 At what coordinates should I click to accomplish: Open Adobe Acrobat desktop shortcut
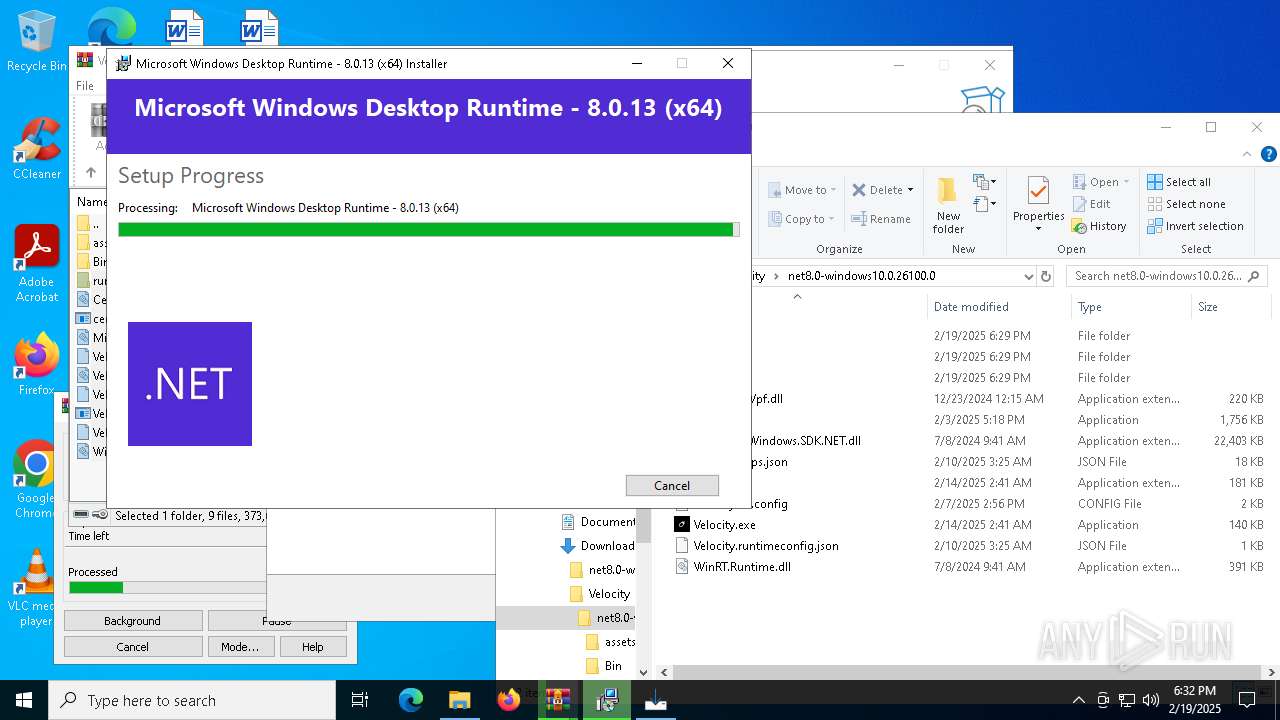(x=37, y=264)
